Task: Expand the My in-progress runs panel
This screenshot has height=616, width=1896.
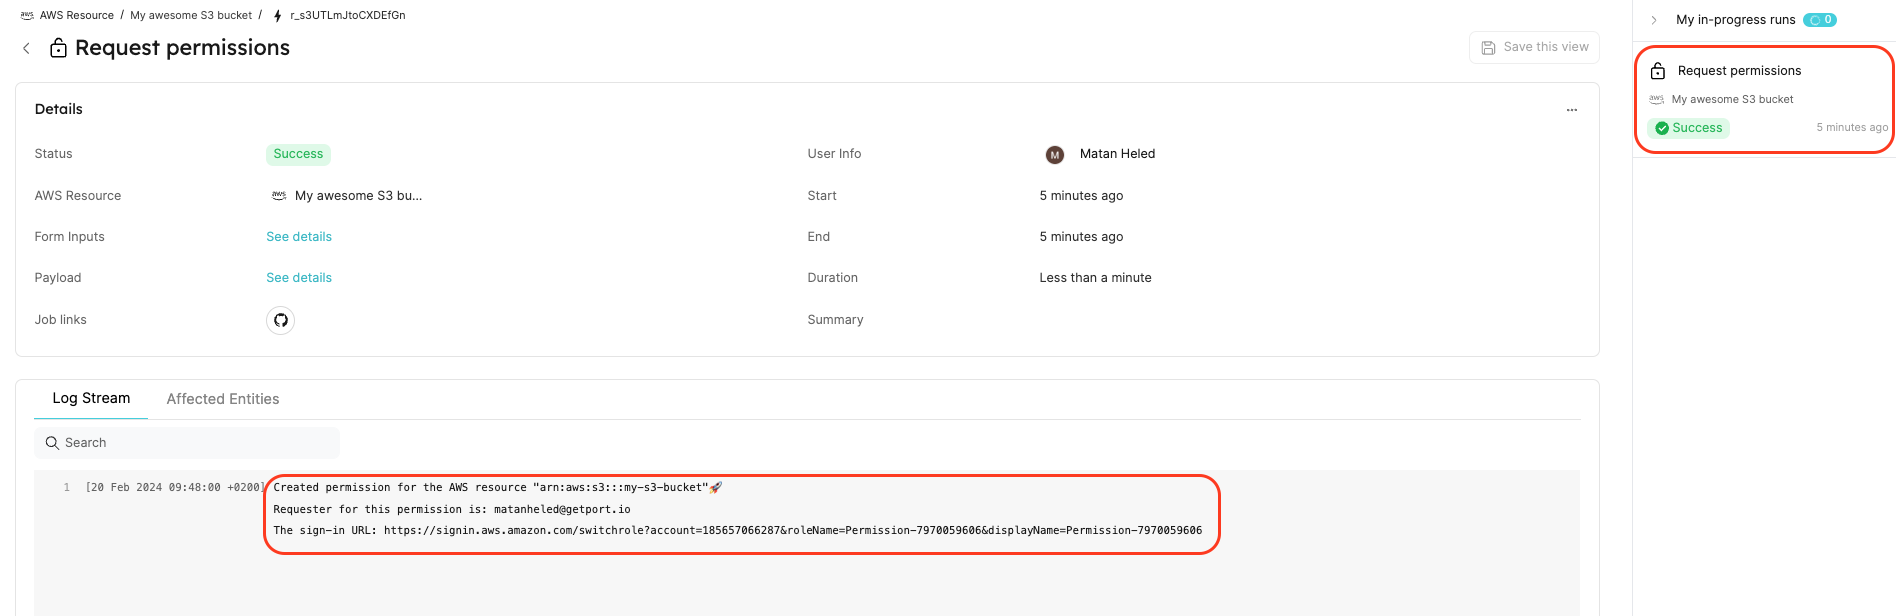Action: tap(1654, 20)
